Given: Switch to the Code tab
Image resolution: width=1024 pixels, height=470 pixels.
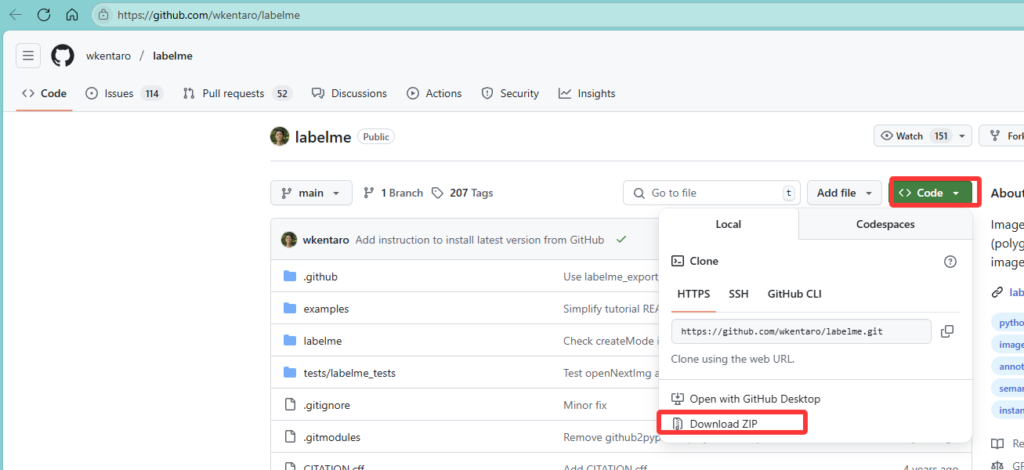Looking at the screenshot, I should (x=44, y=93).
